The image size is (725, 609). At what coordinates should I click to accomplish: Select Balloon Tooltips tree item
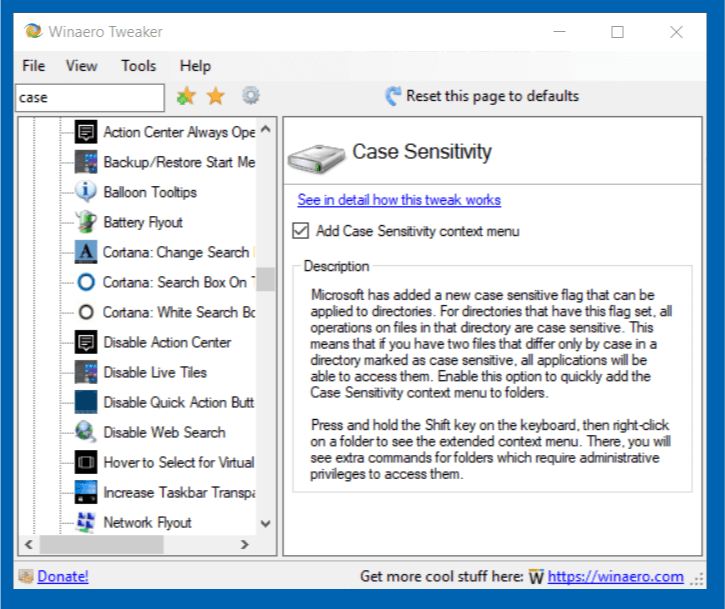coord(150,192)
